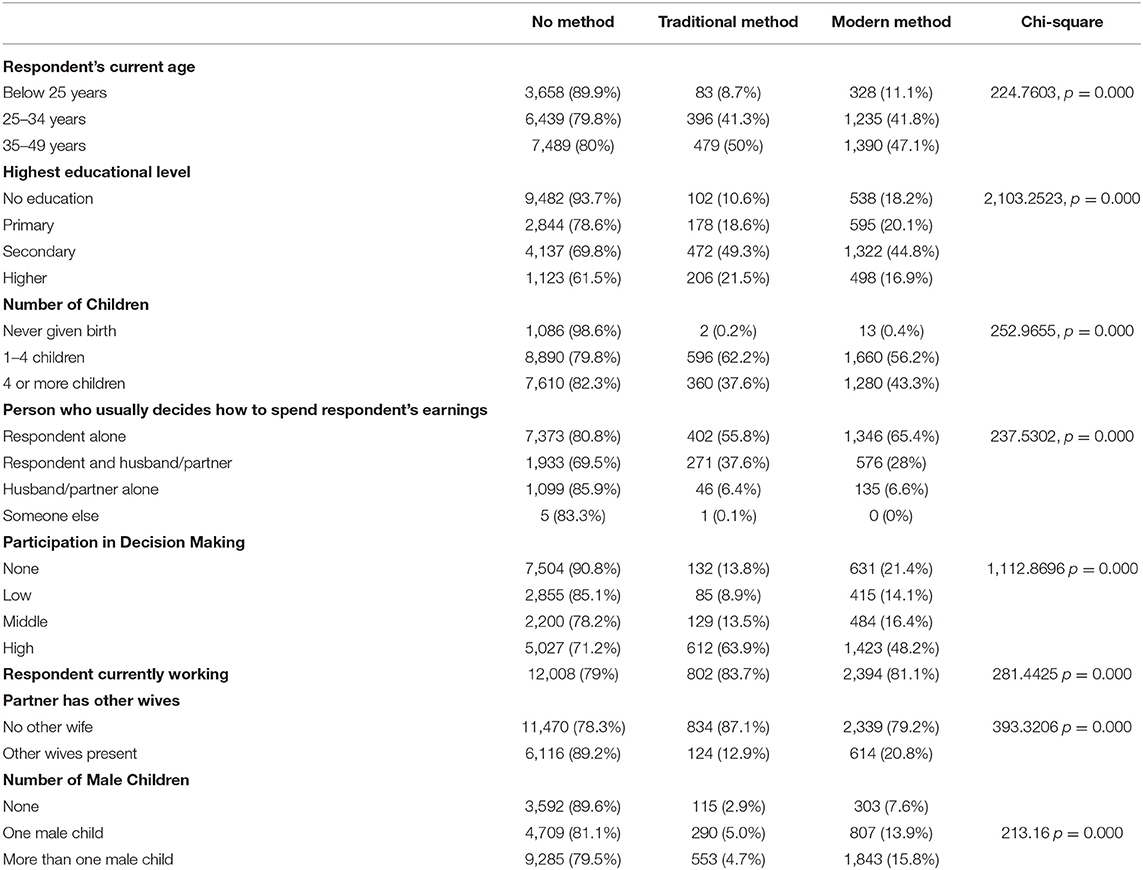Viewport: 1143px width, 870px height.
Task: Select the 'Respondent's current age' section heading
Action: point(99,67)
